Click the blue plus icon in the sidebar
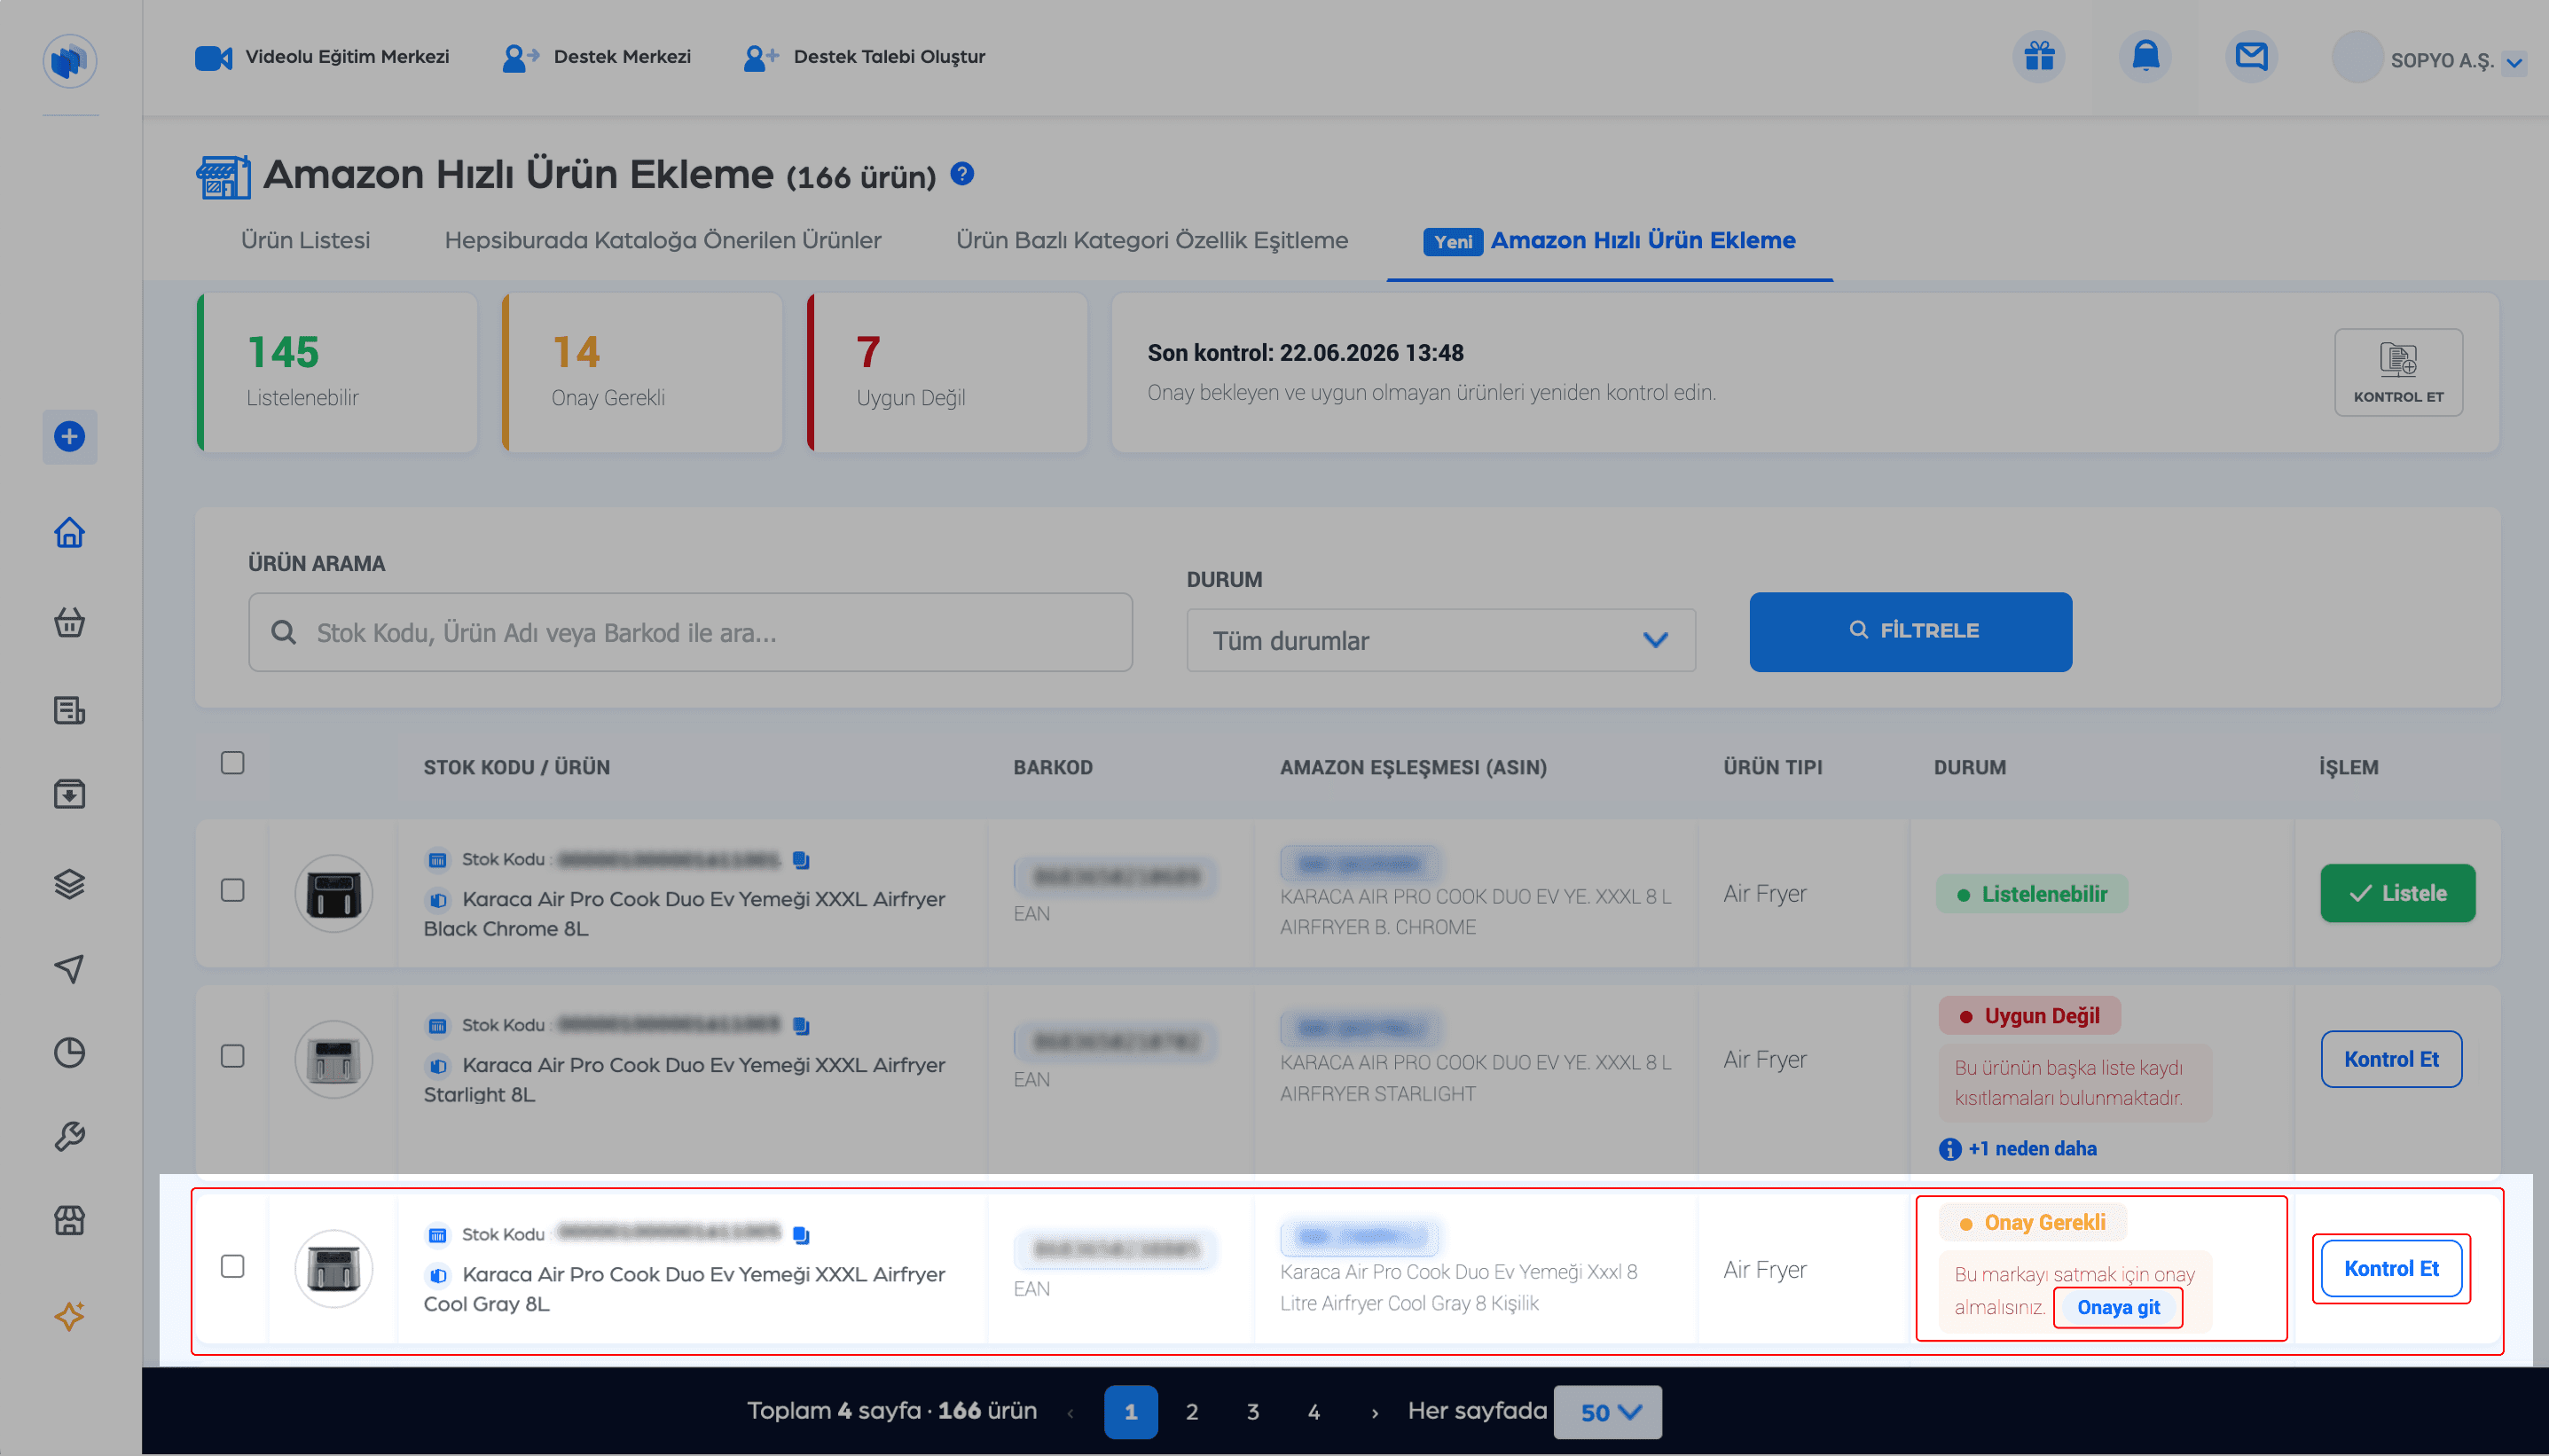The height and width of the screenshot is (1456, 2549). 69,437
